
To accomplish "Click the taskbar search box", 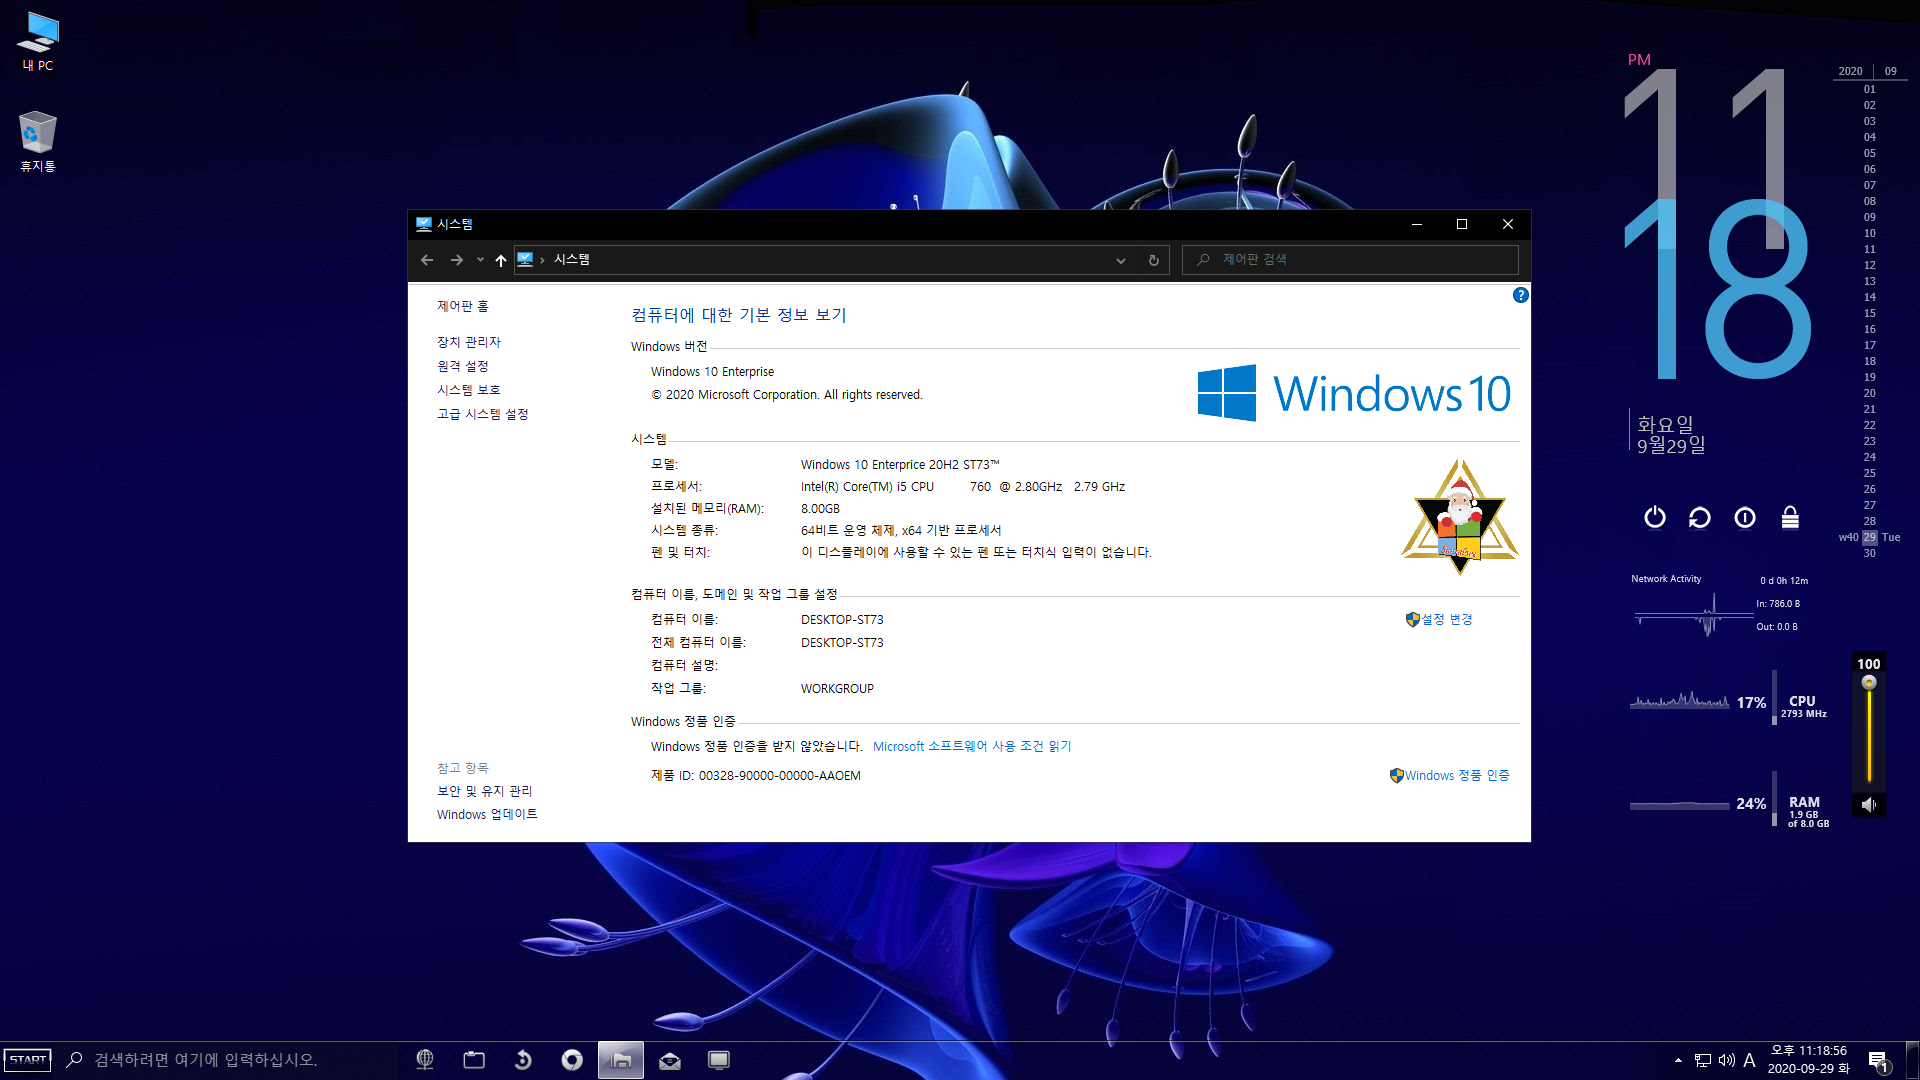I will coord(230,1060).
